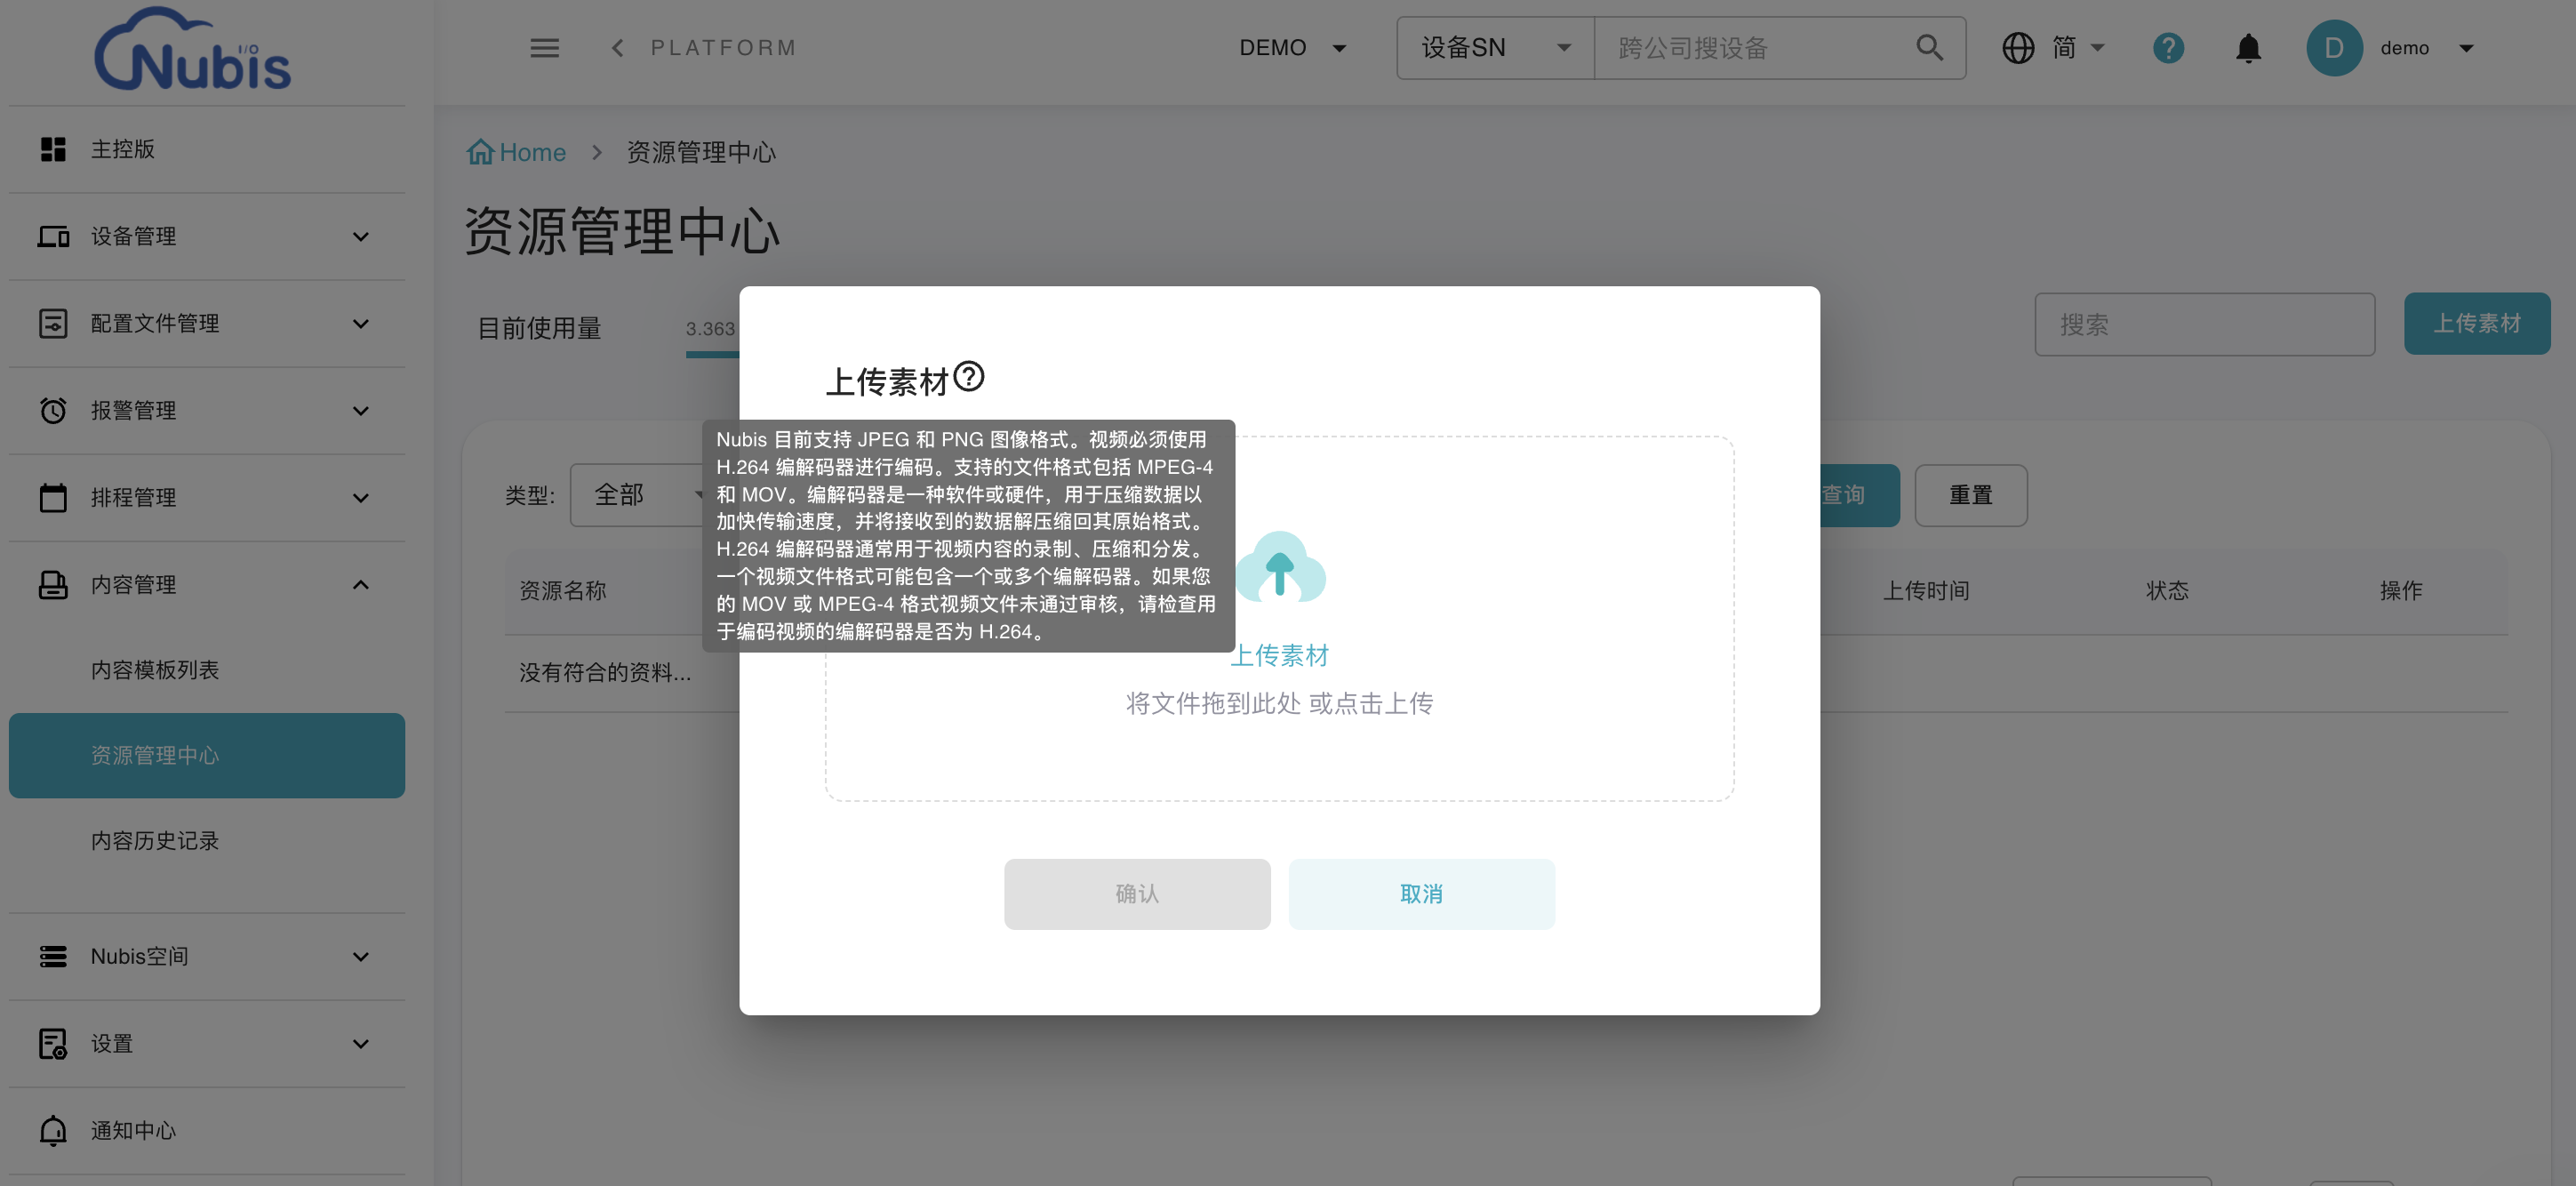Click the help question mark in header
This screenshot has width=2576, height=1186.
[2168, 48]
